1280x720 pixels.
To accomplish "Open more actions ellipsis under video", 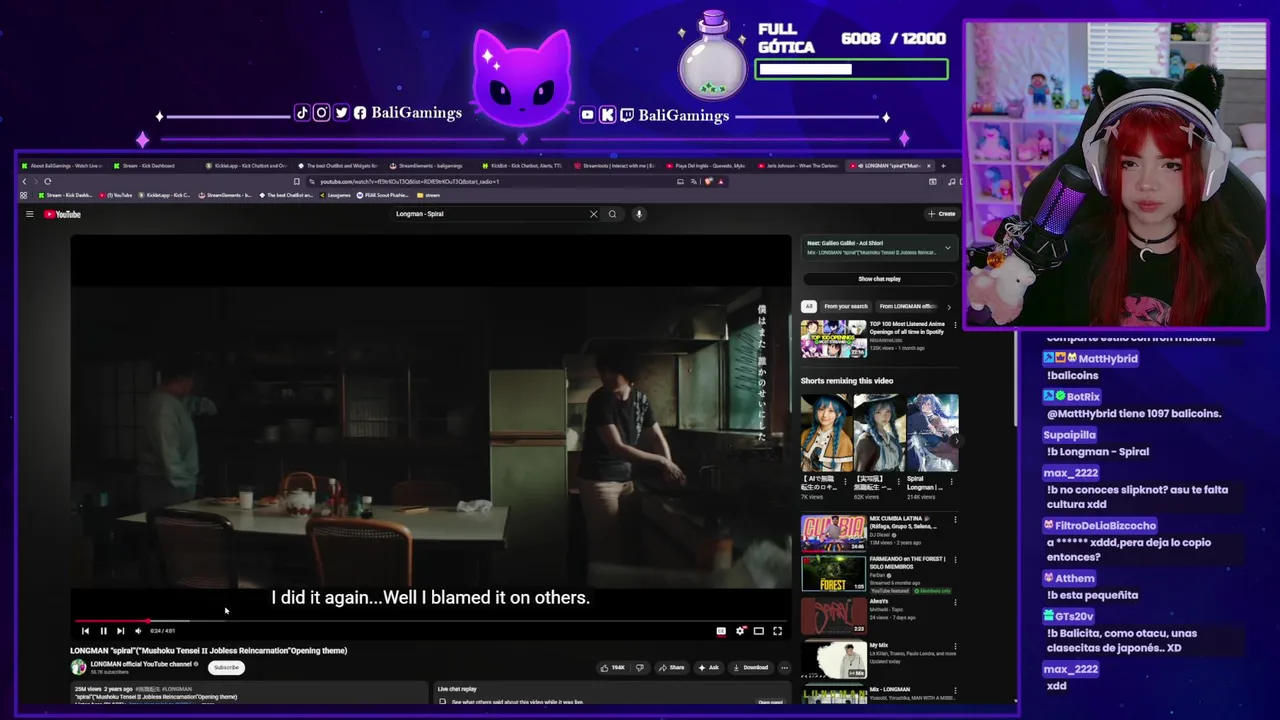I will coord(784,667).
